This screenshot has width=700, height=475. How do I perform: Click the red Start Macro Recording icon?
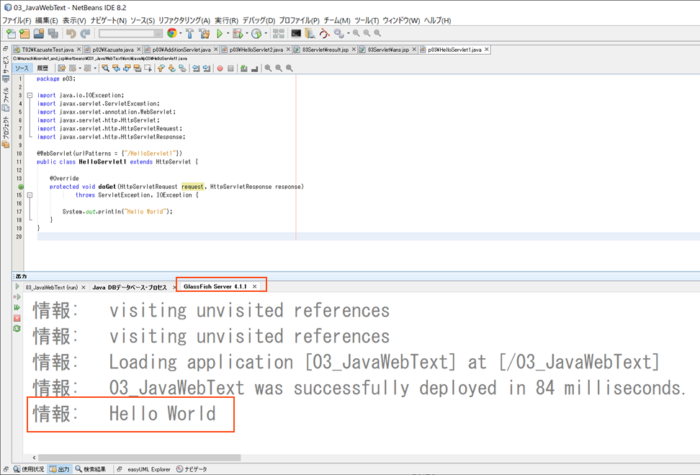point(220,68)
